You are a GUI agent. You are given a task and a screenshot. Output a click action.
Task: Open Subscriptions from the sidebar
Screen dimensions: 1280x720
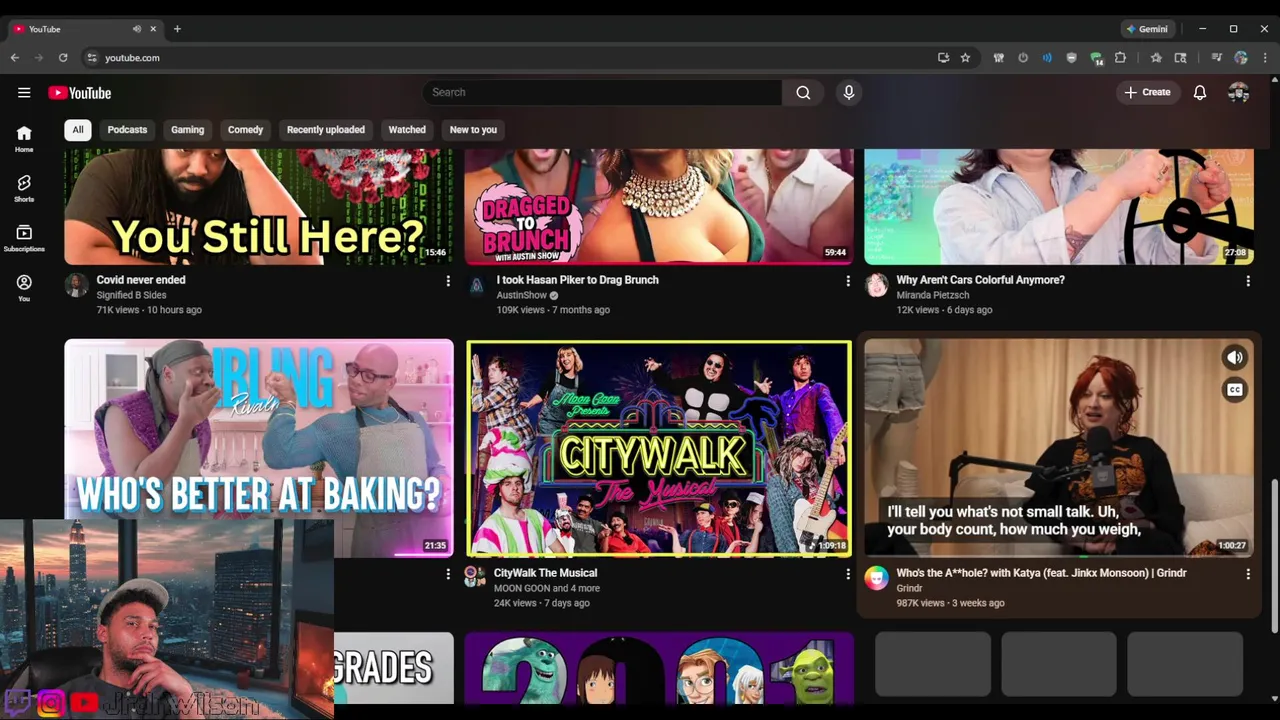coord(24,238)
